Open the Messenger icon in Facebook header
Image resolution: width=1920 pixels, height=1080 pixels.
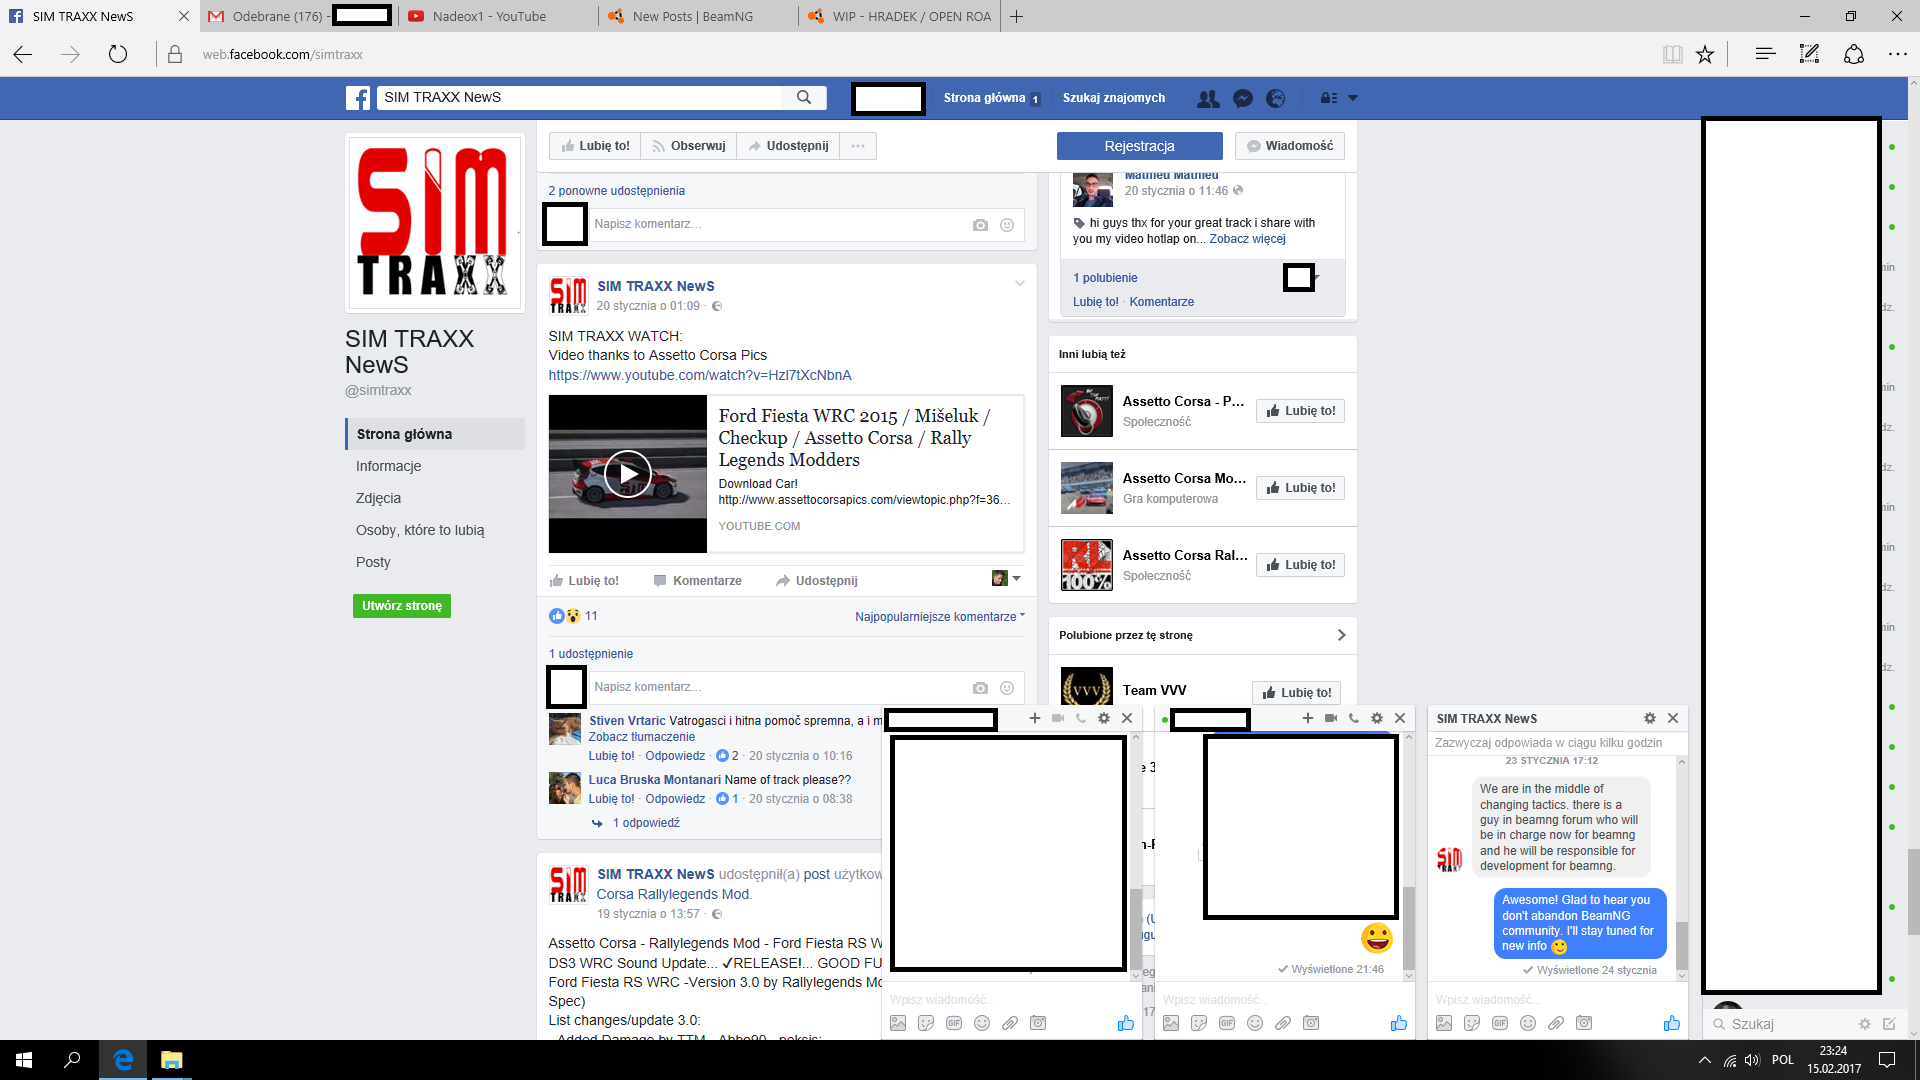click(x=1243, y=98)
